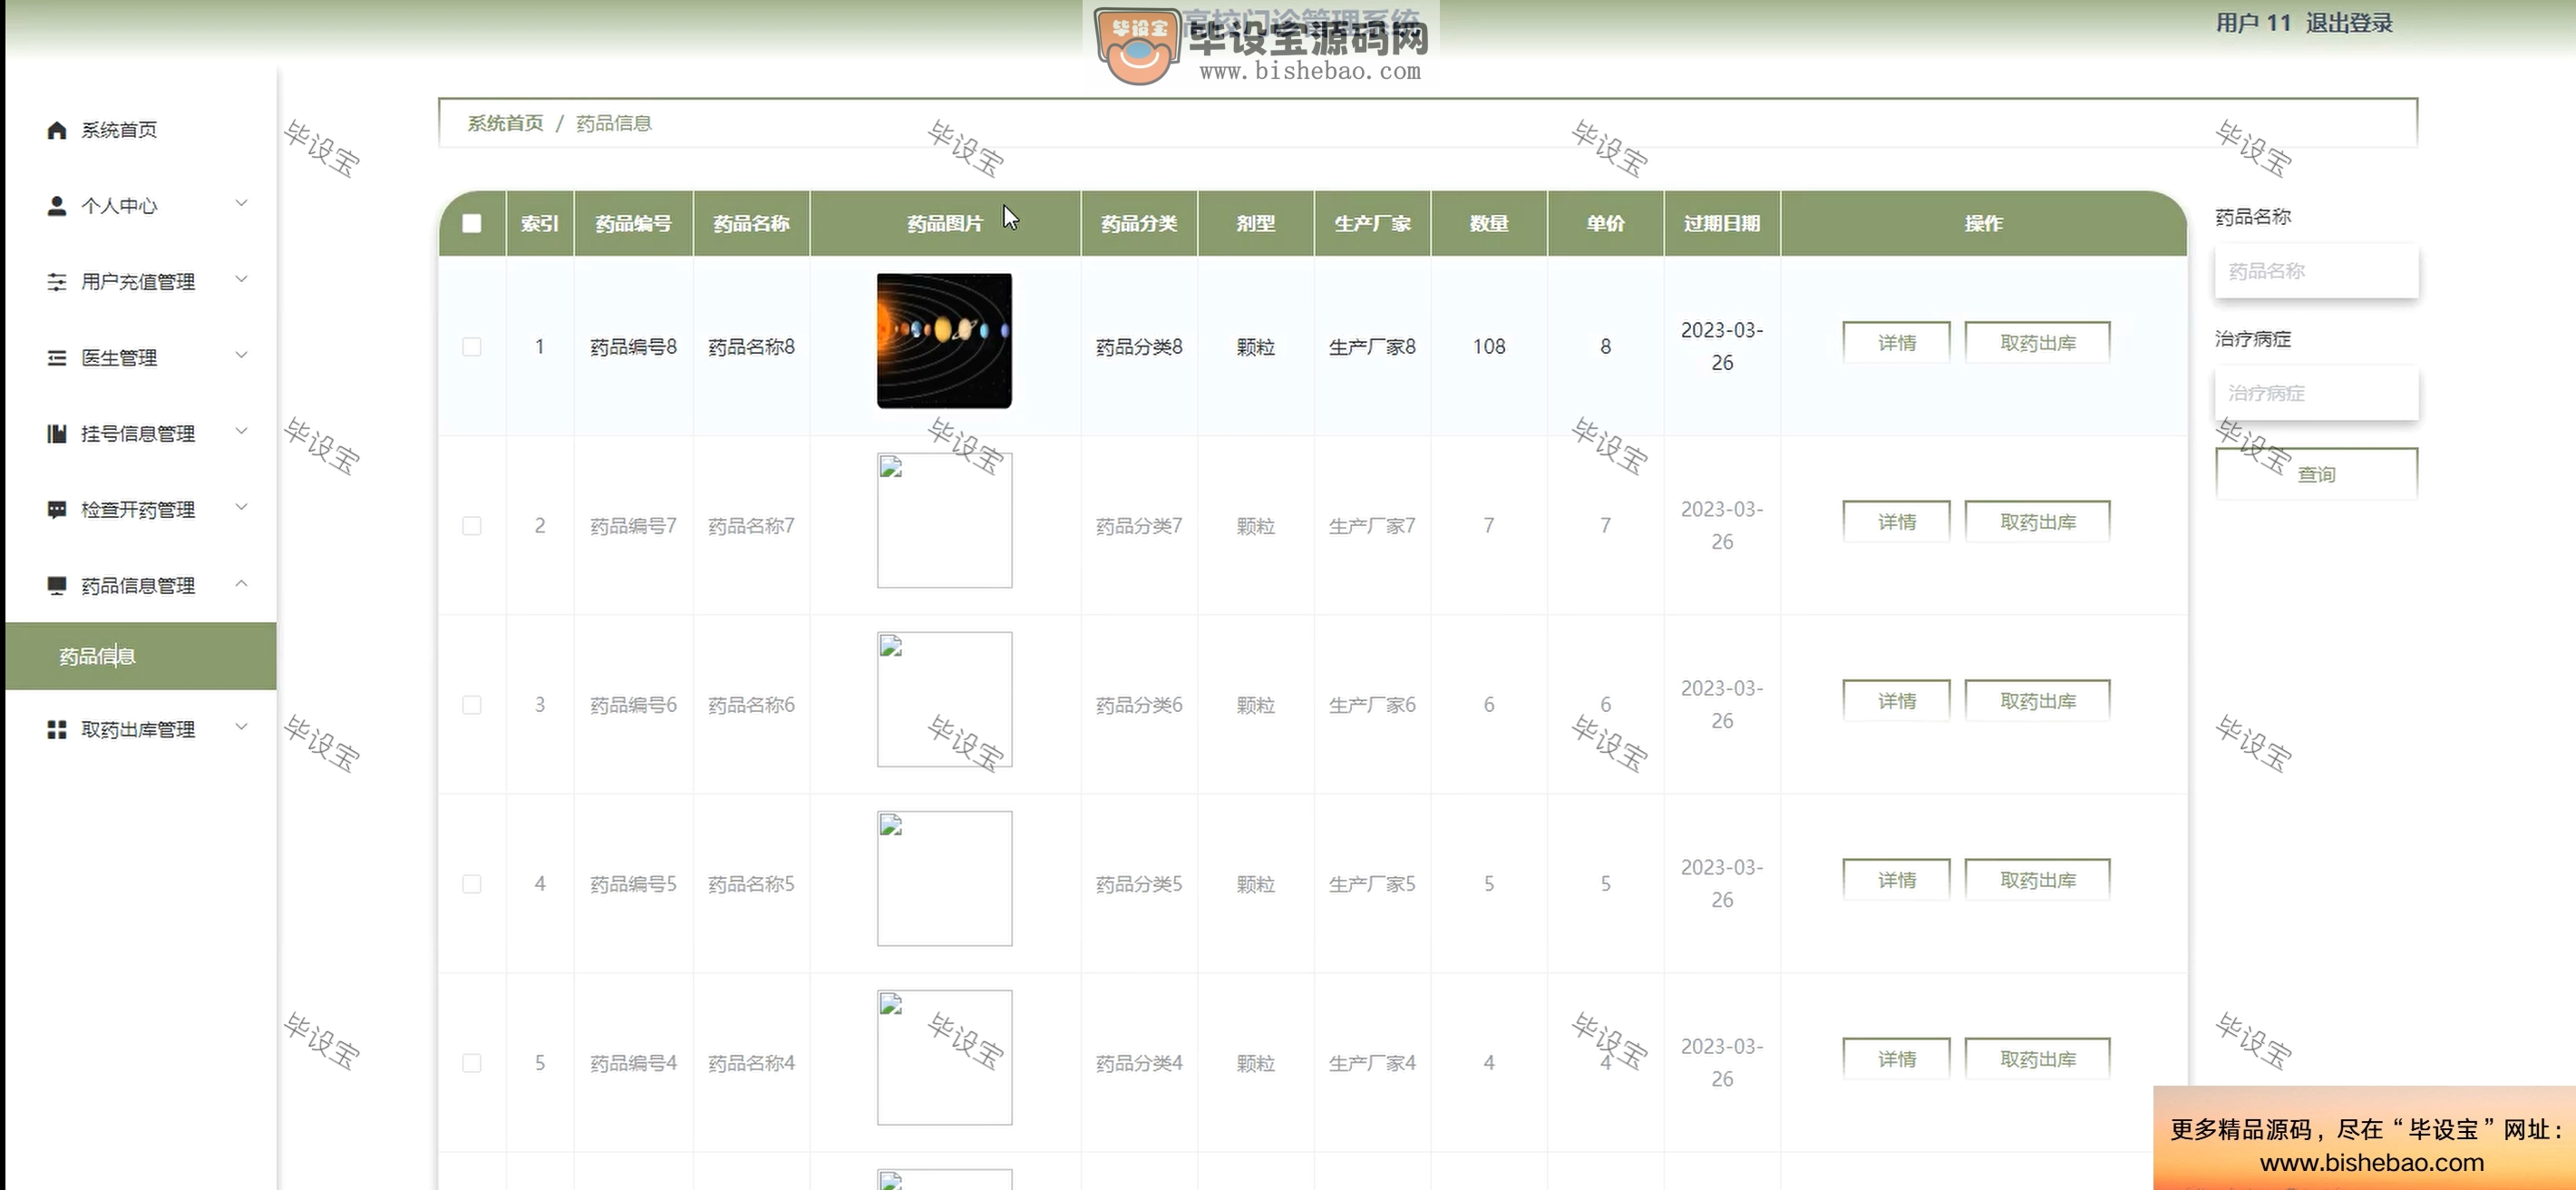2576x1190 pixels.
Task: Click the broken image thumbnail for 药品名称6
Action: pos(944,699)
